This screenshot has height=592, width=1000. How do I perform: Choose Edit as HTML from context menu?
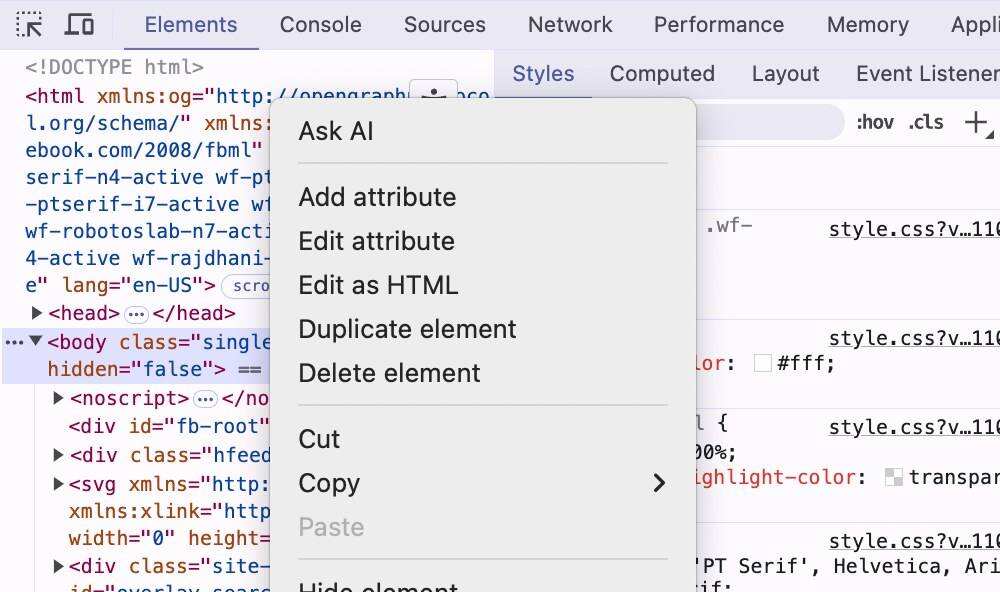point(378,285)
